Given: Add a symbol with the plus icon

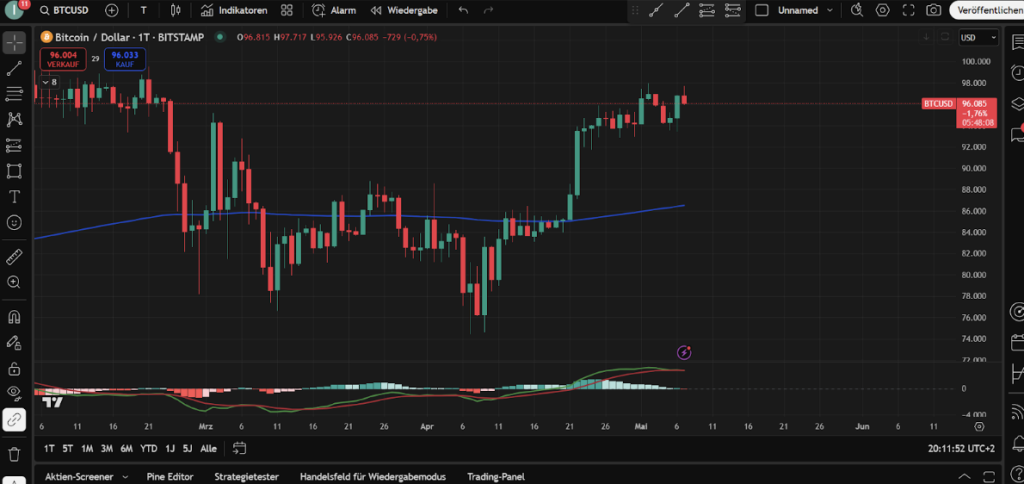Looking at the screenshot, I should point(112,10).
